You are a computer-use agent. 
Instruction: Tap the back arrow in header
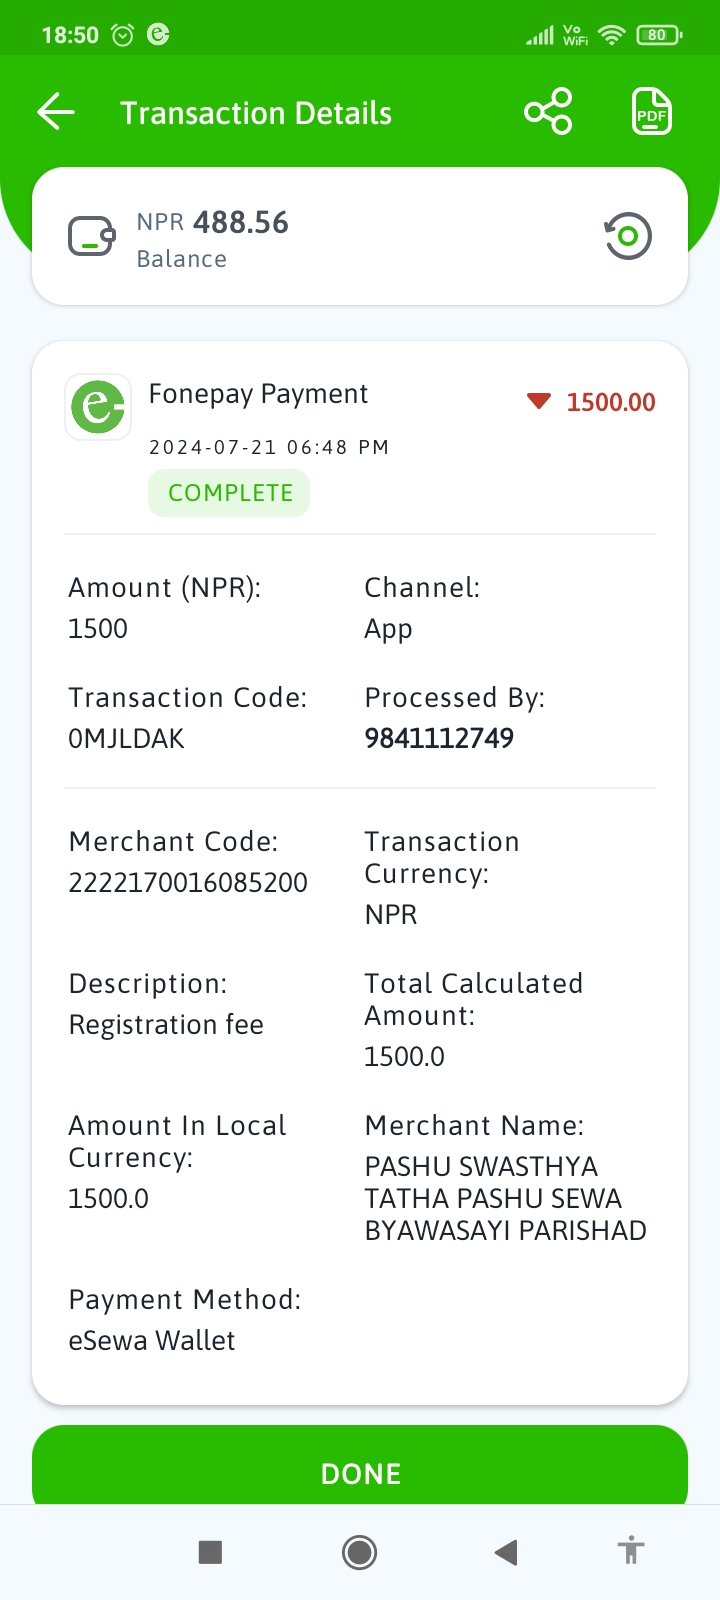tap(56, 112)
